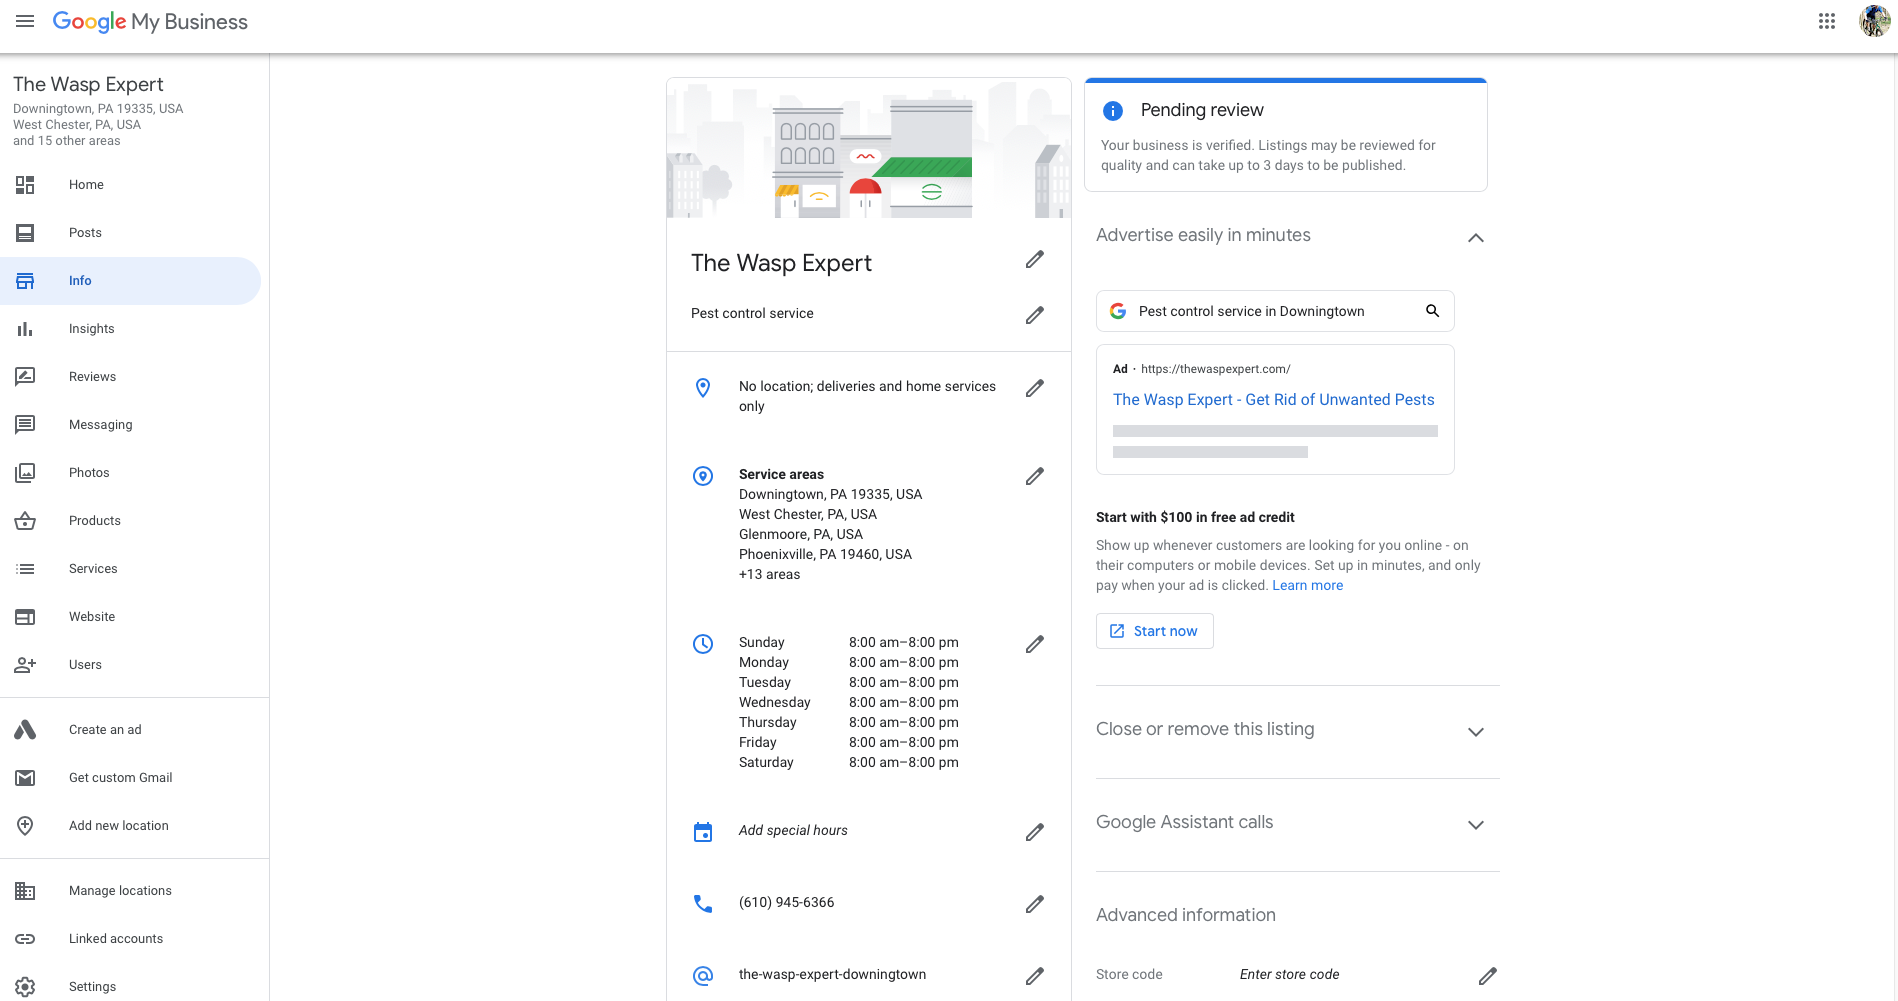
Task: Open the ad headline The Wasp Expert link
Action: 1273,400
